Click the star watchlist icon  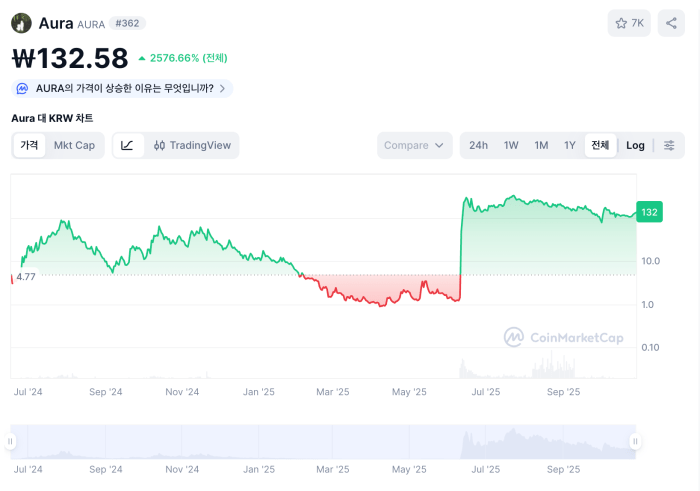pyautogui.click(x=621, y=23)
